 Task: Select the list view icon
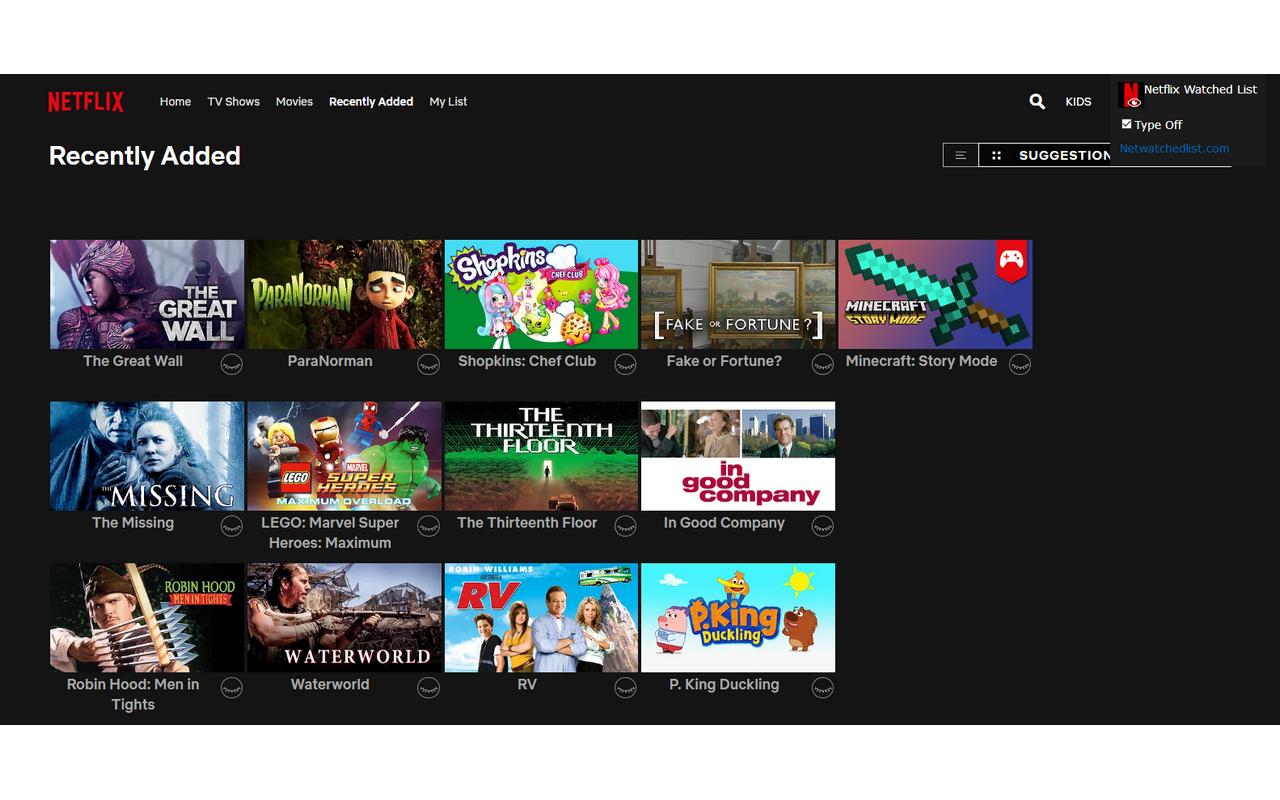pyautogui.click(x=960, y=155)
